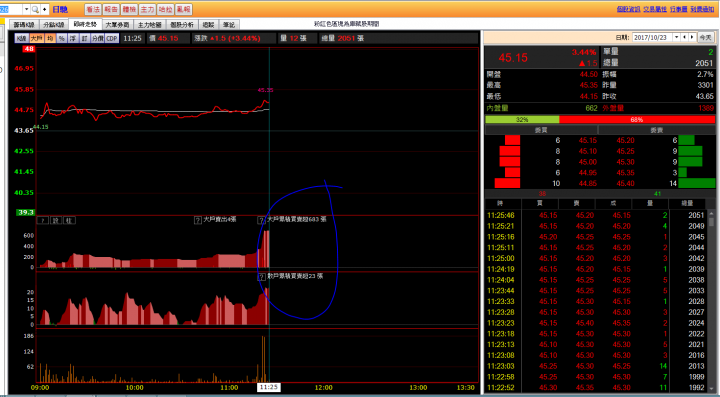Image resolution: width=720 pixels, height=397 pixels.
Task: Switch to the 主力秘籍 tab
Action: point(150,24)
